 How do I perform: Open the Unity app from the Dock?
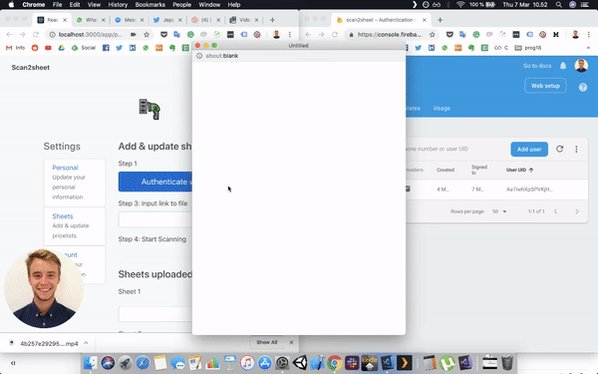[299, 363]
